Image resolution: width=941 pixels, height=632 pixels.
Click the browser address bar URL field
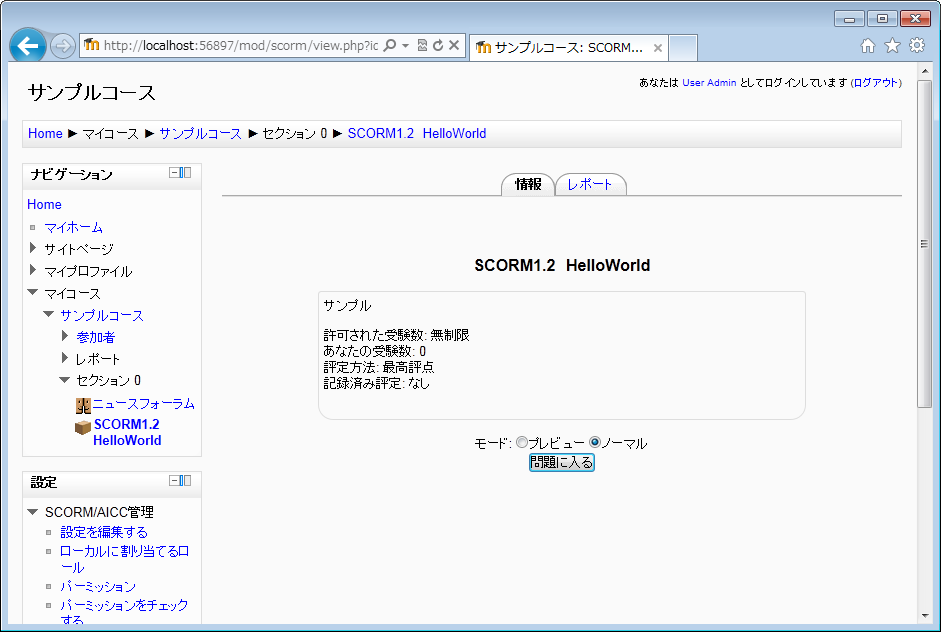click(240, 46)
